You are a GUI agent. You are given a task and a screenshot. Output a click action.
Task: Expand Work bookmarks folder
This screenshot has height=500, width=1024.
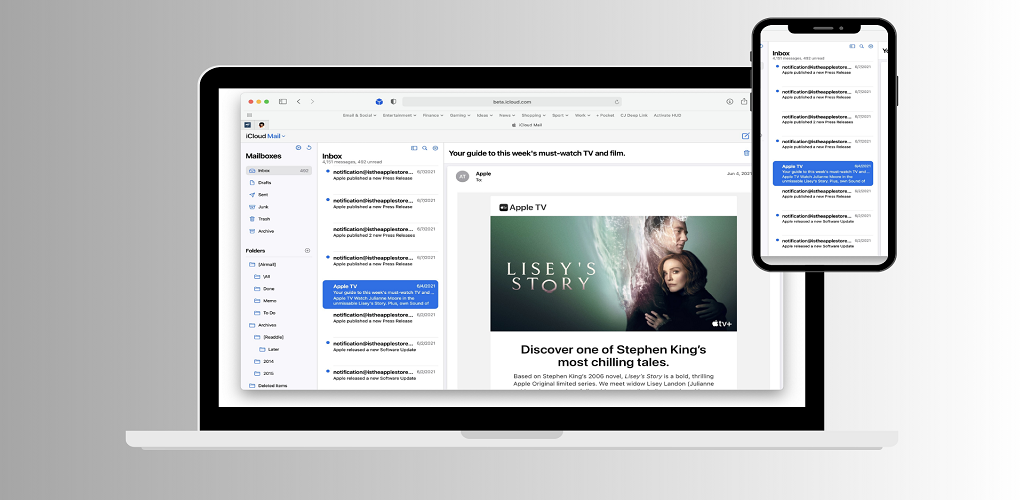582,116
